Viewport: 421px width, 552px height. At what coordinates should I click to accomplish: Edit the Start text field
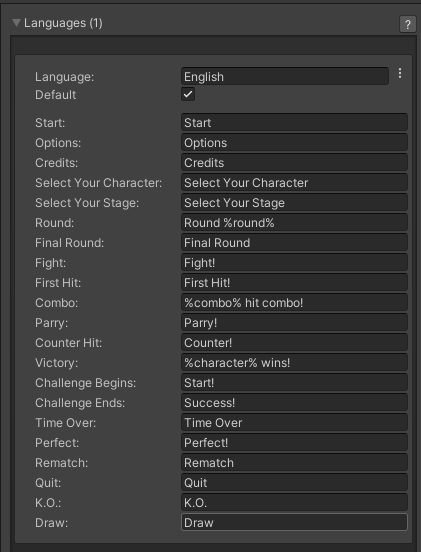(294, 123)
